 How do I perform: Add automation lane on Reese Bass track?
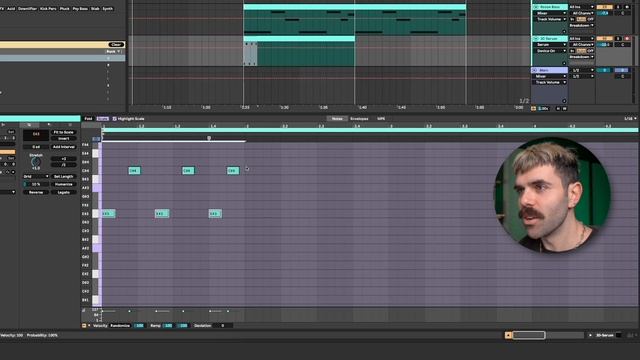[x=564, y=31]
